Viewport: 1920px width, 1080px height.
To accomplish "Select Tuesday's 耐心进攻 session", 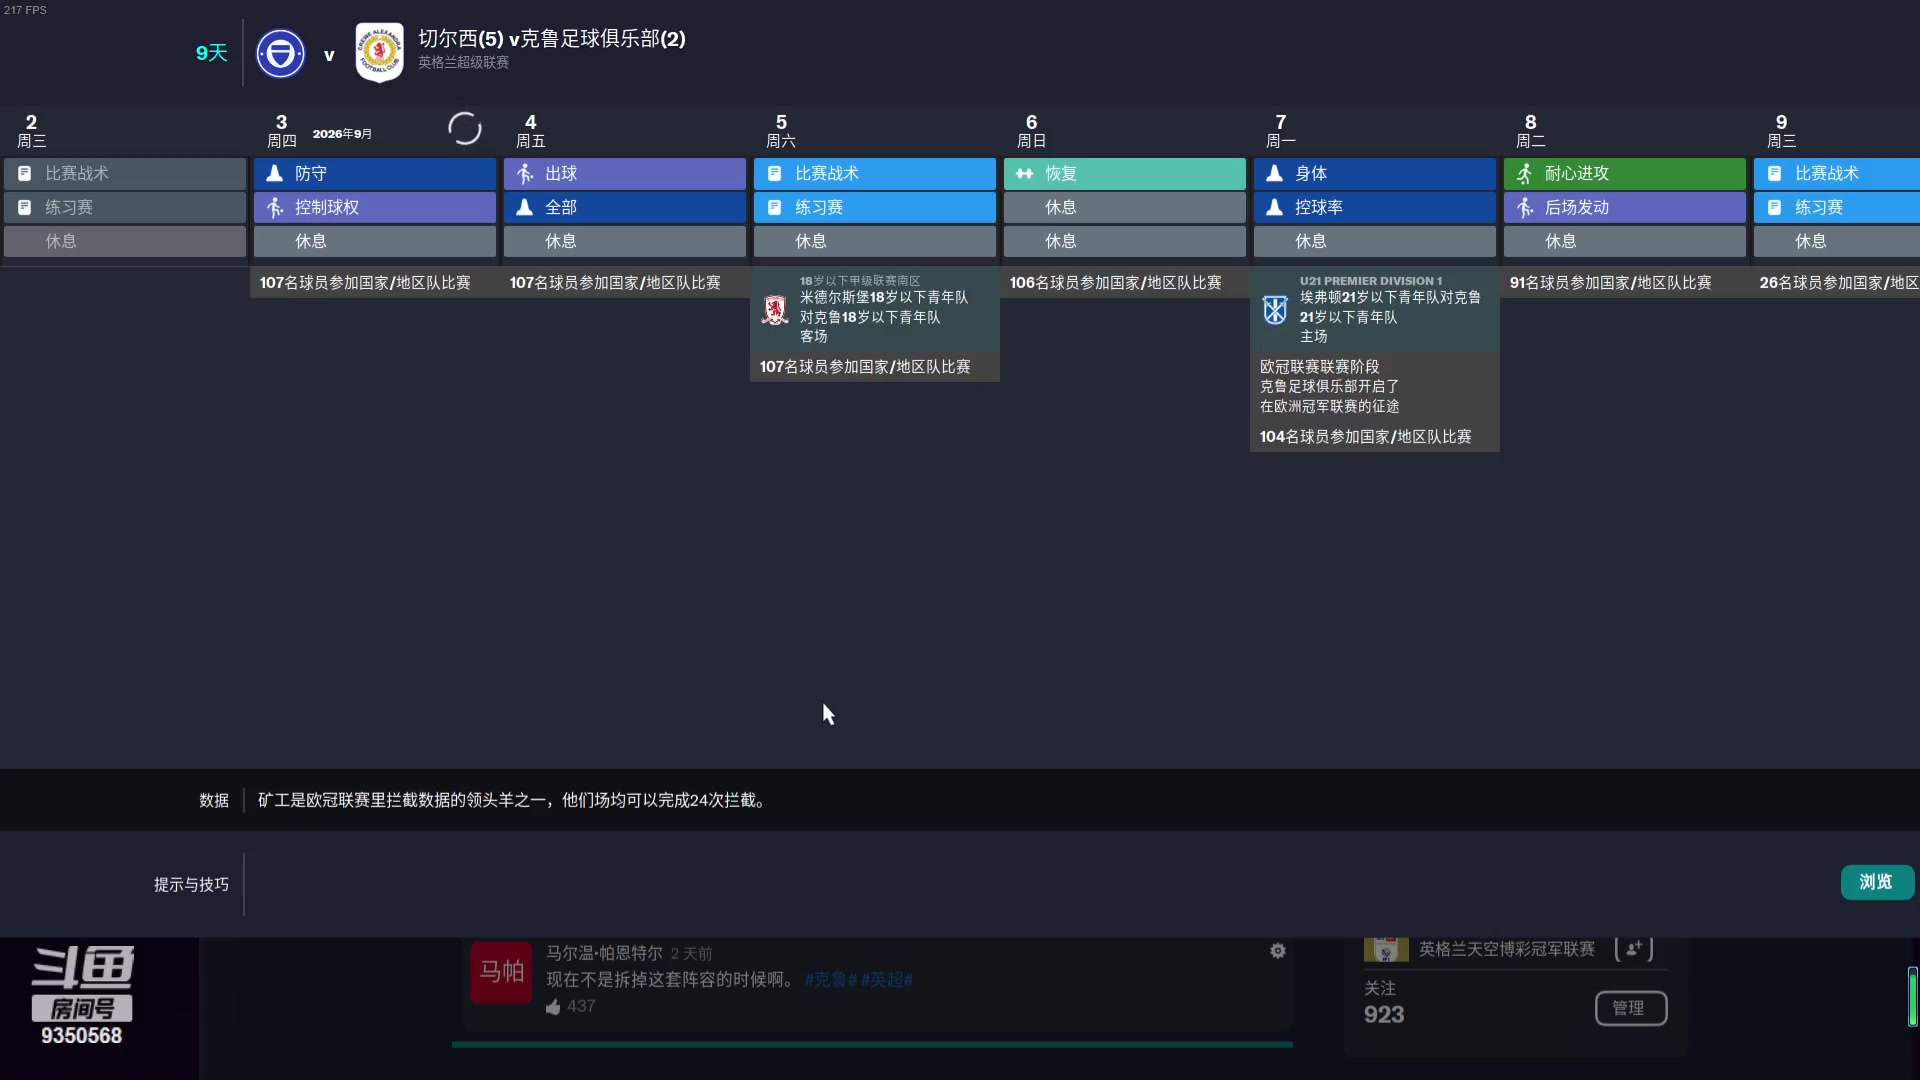I will coord(1625,173).
